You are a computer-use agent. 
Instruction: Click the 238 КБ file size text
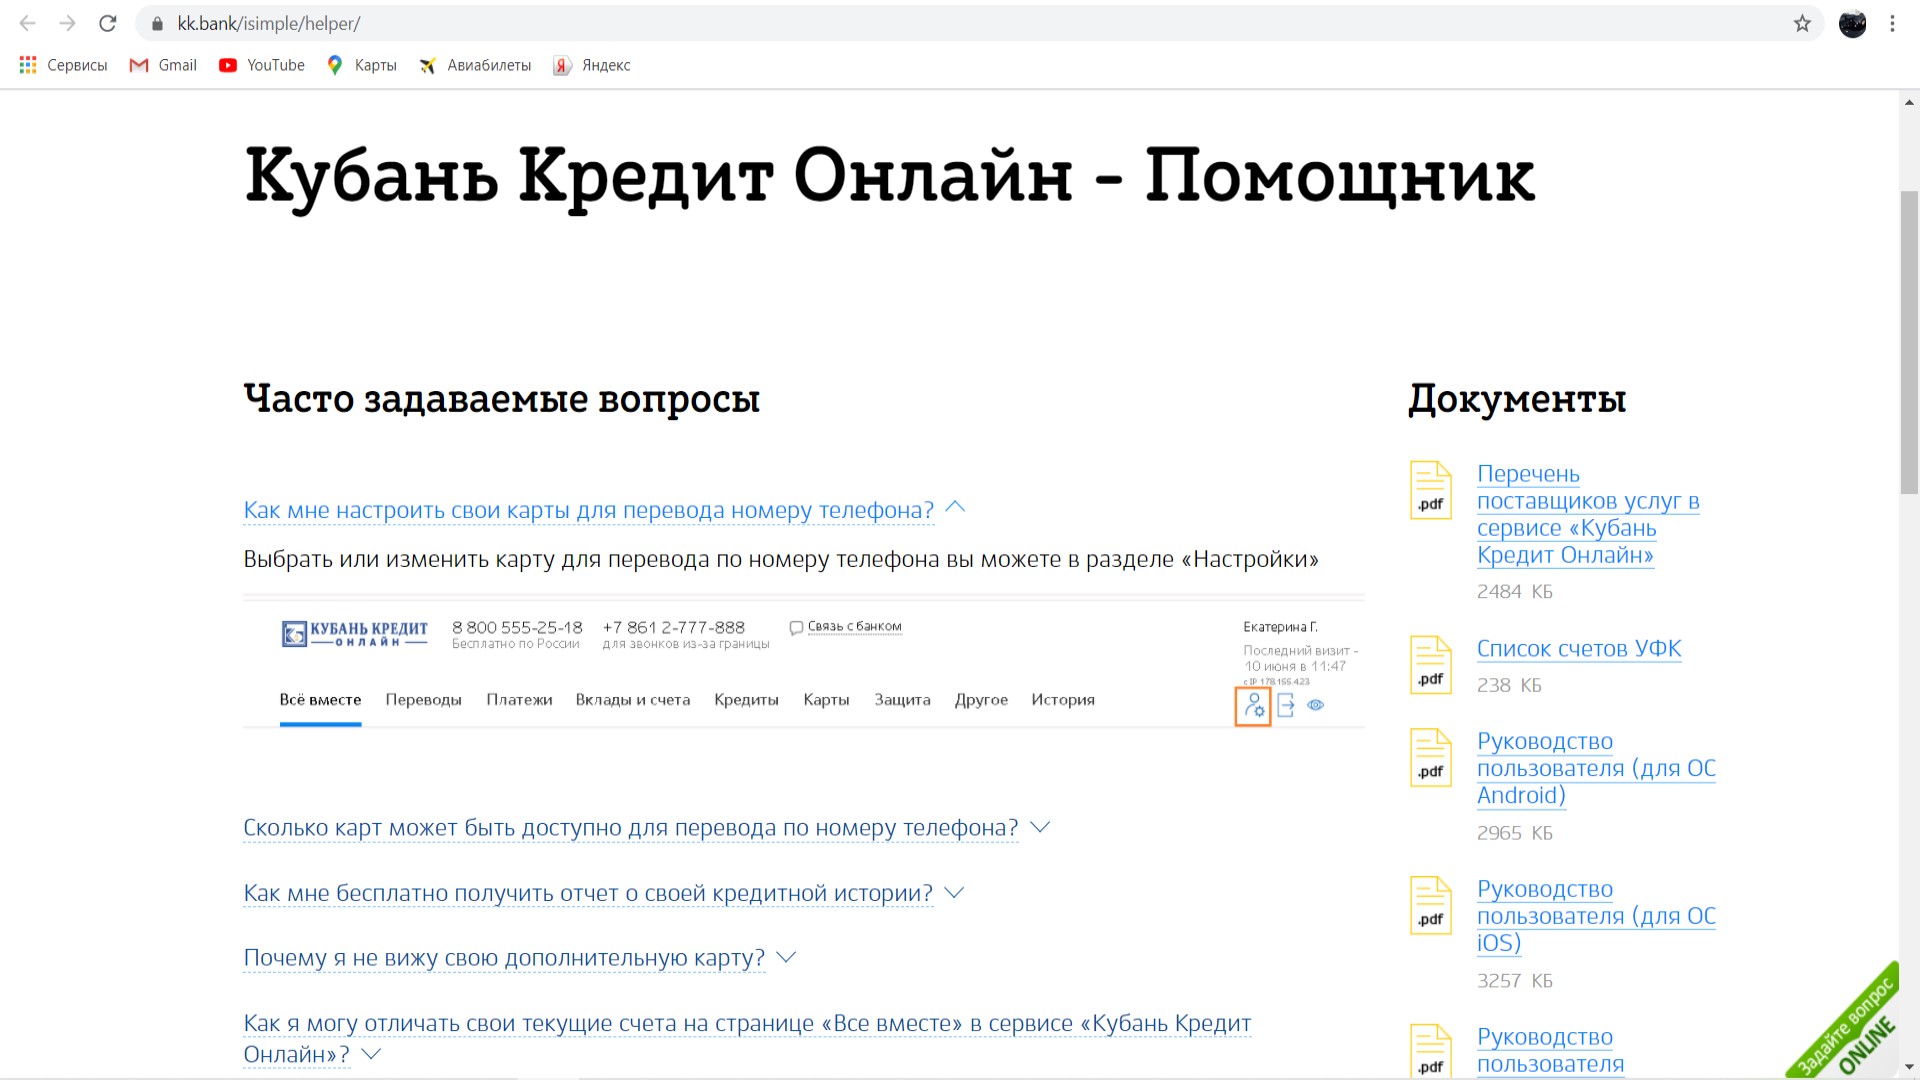coord(1509,686)
